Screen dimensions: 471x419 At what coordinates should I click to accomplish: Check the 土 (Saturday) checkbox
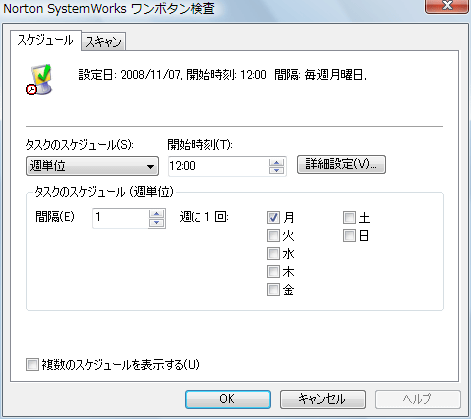pyautogui.click(x=349, y=218)
